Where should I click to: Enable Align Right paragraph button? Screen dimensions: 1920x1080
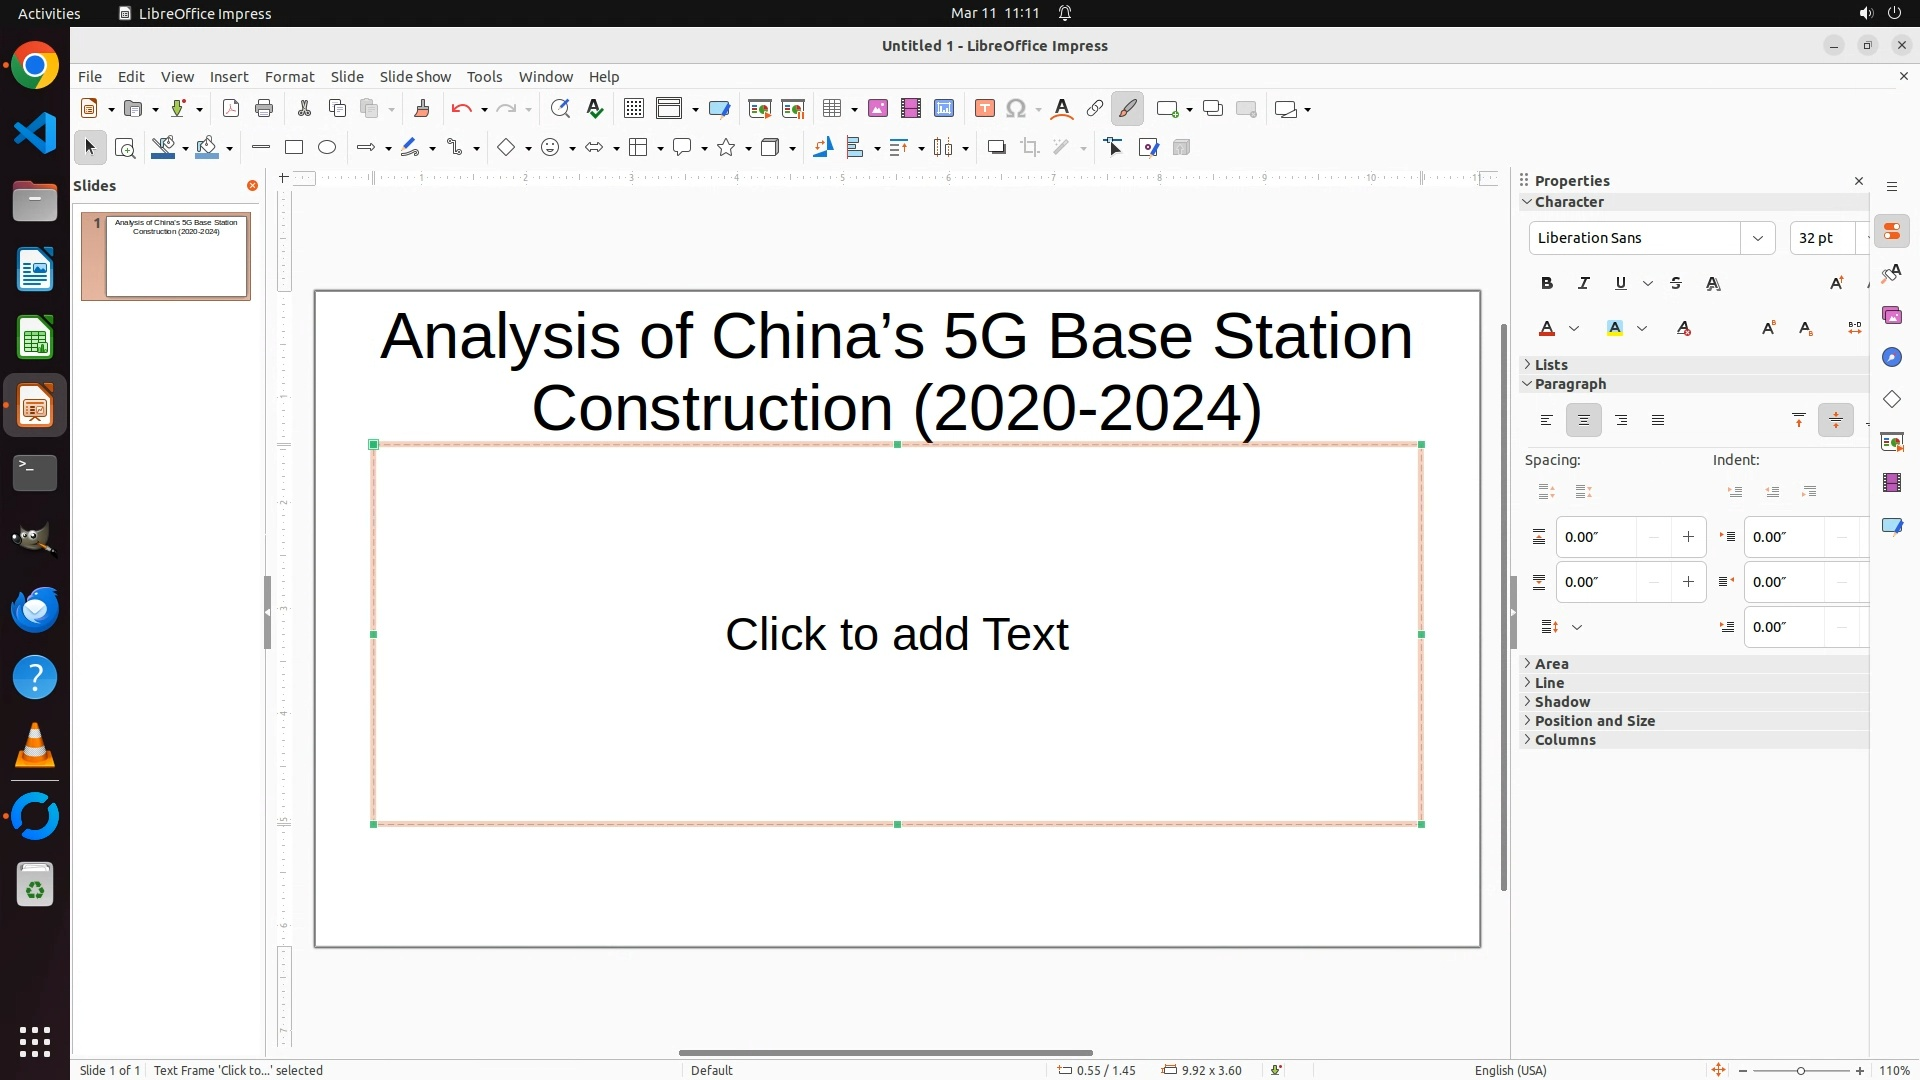point(1621,421)
